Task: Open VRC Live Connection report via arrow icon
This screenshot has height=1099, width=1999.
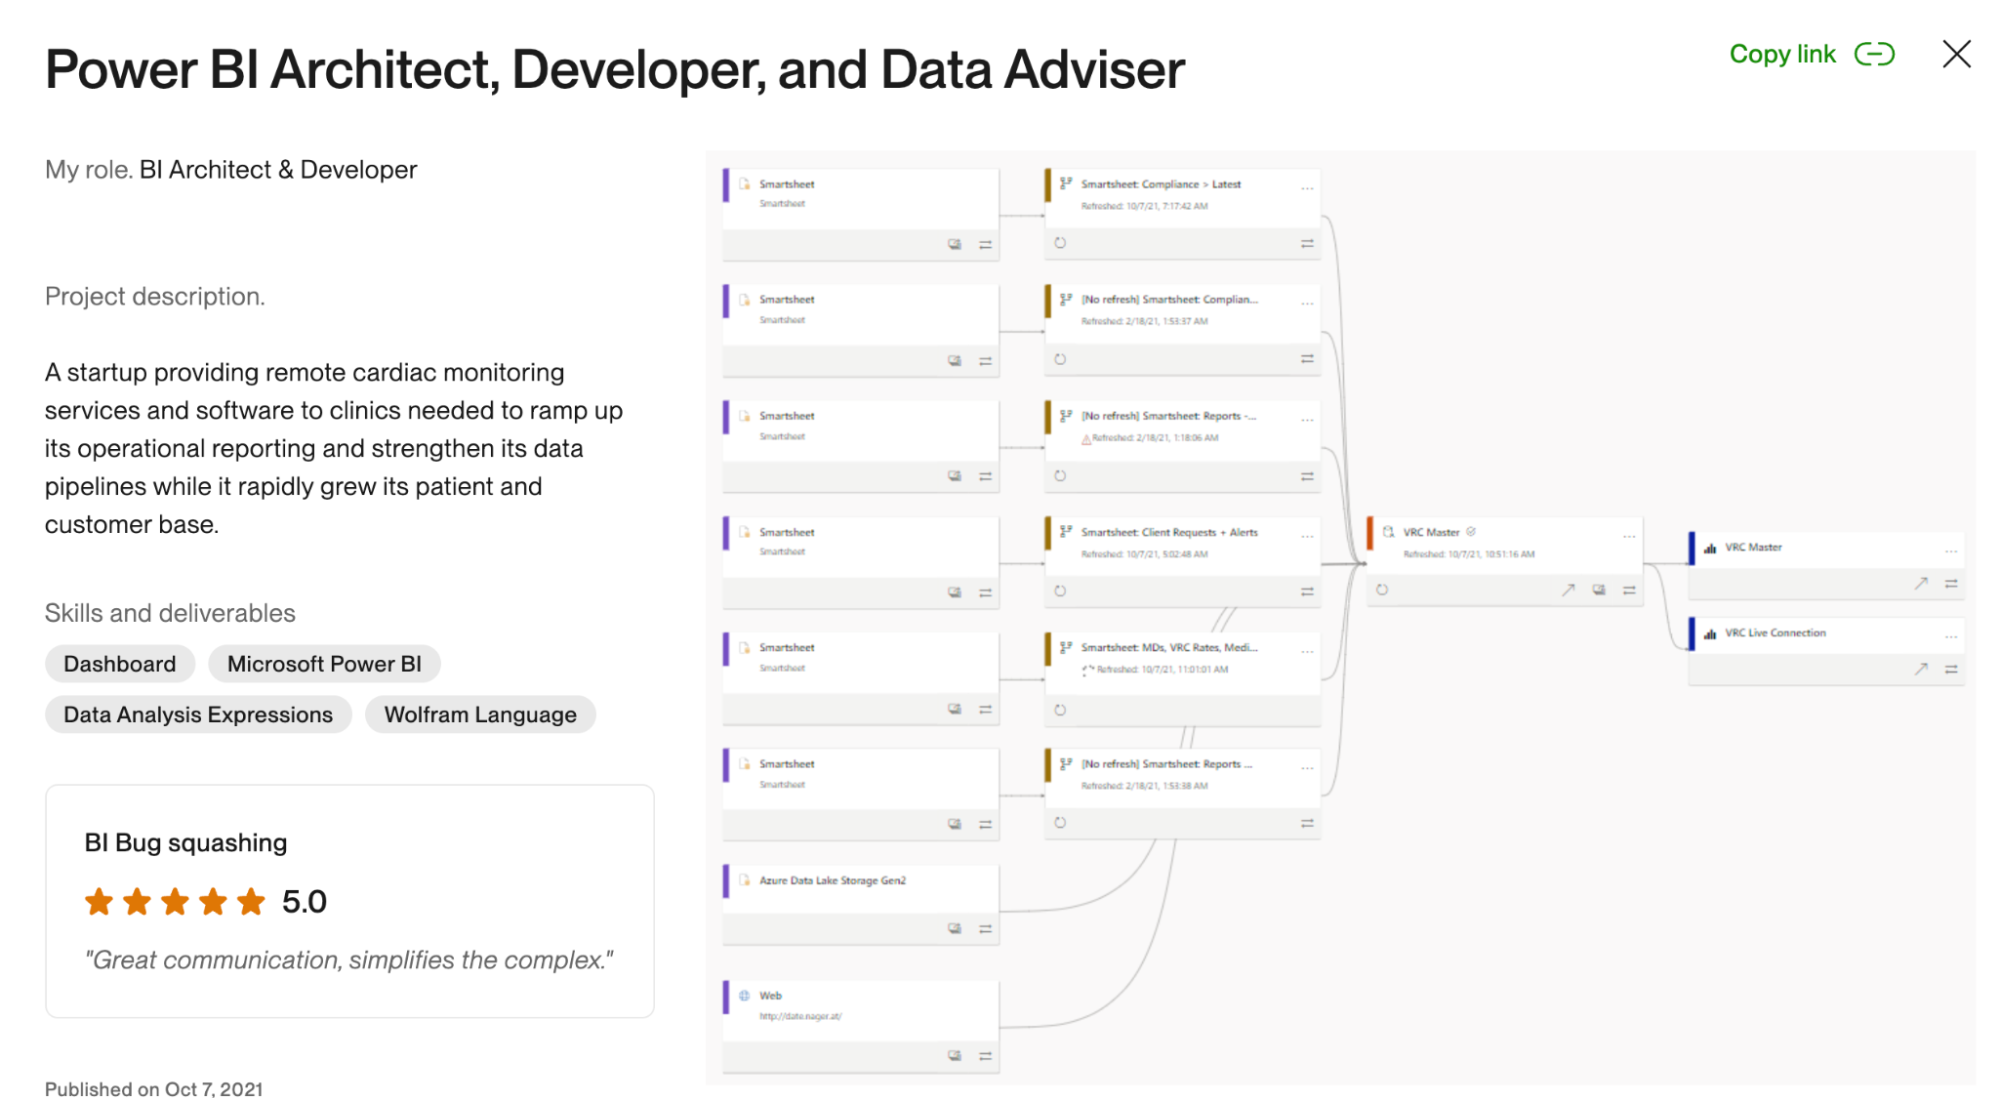Action: [x=1921, y=669]
